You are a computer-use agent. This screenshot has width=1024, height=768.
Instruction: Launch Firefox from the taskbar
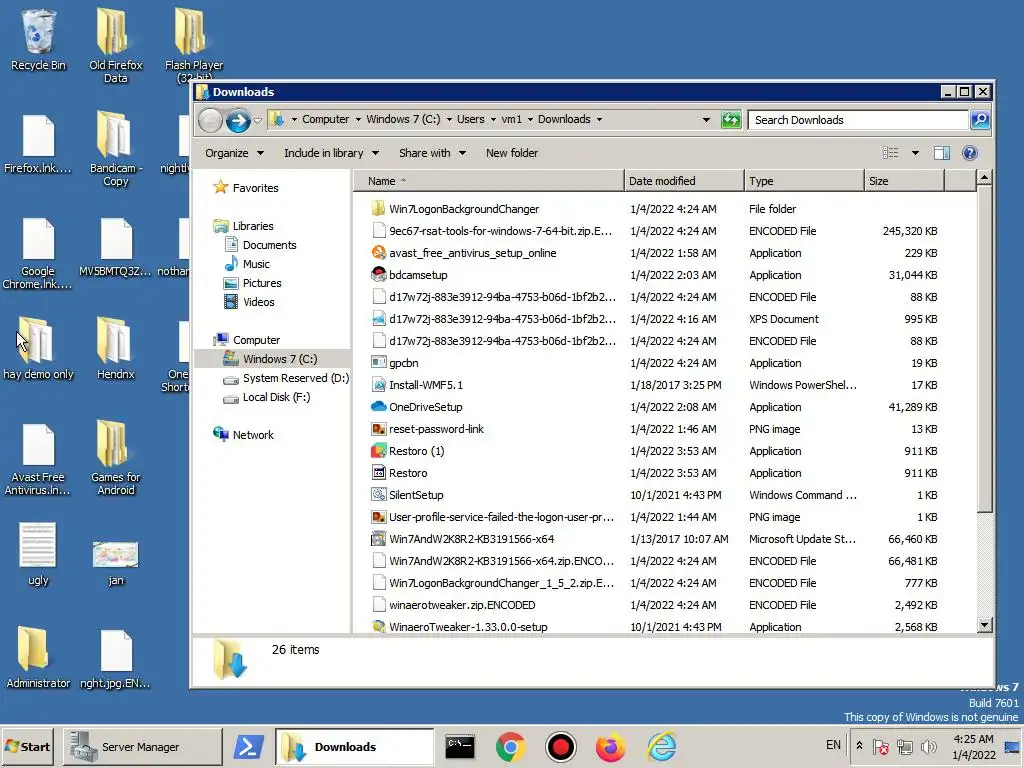[x=610, y=746]
